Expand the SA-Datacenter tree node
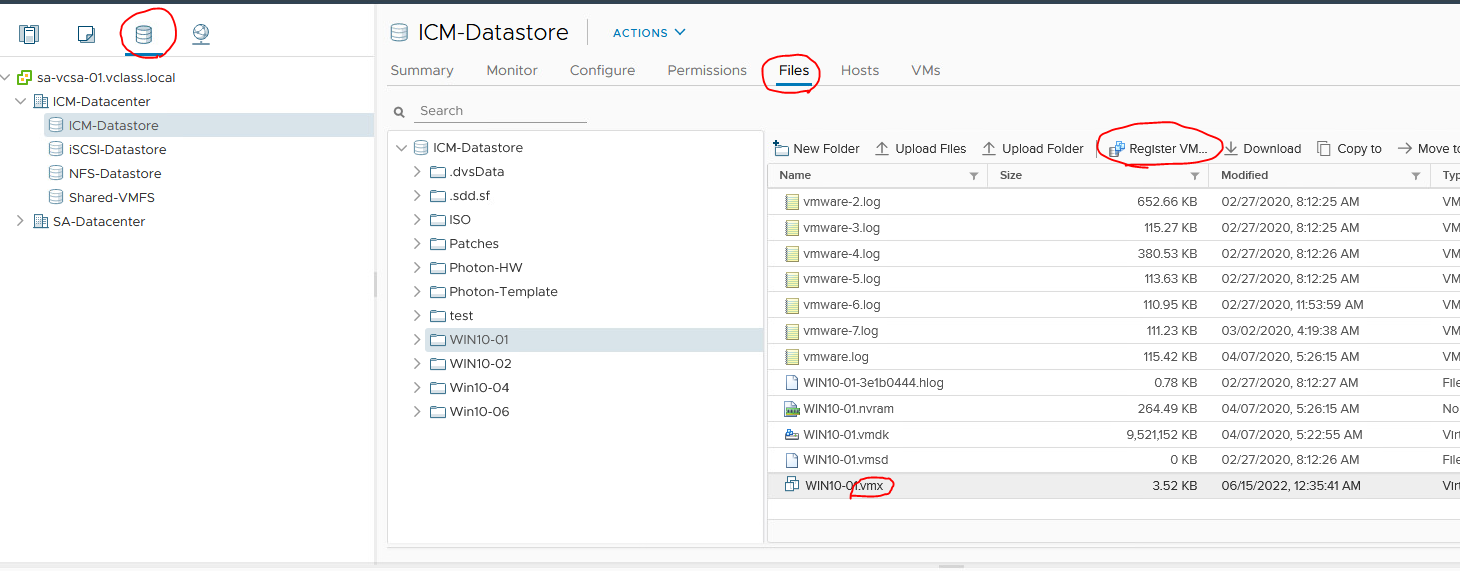 (x=21, y=221)
